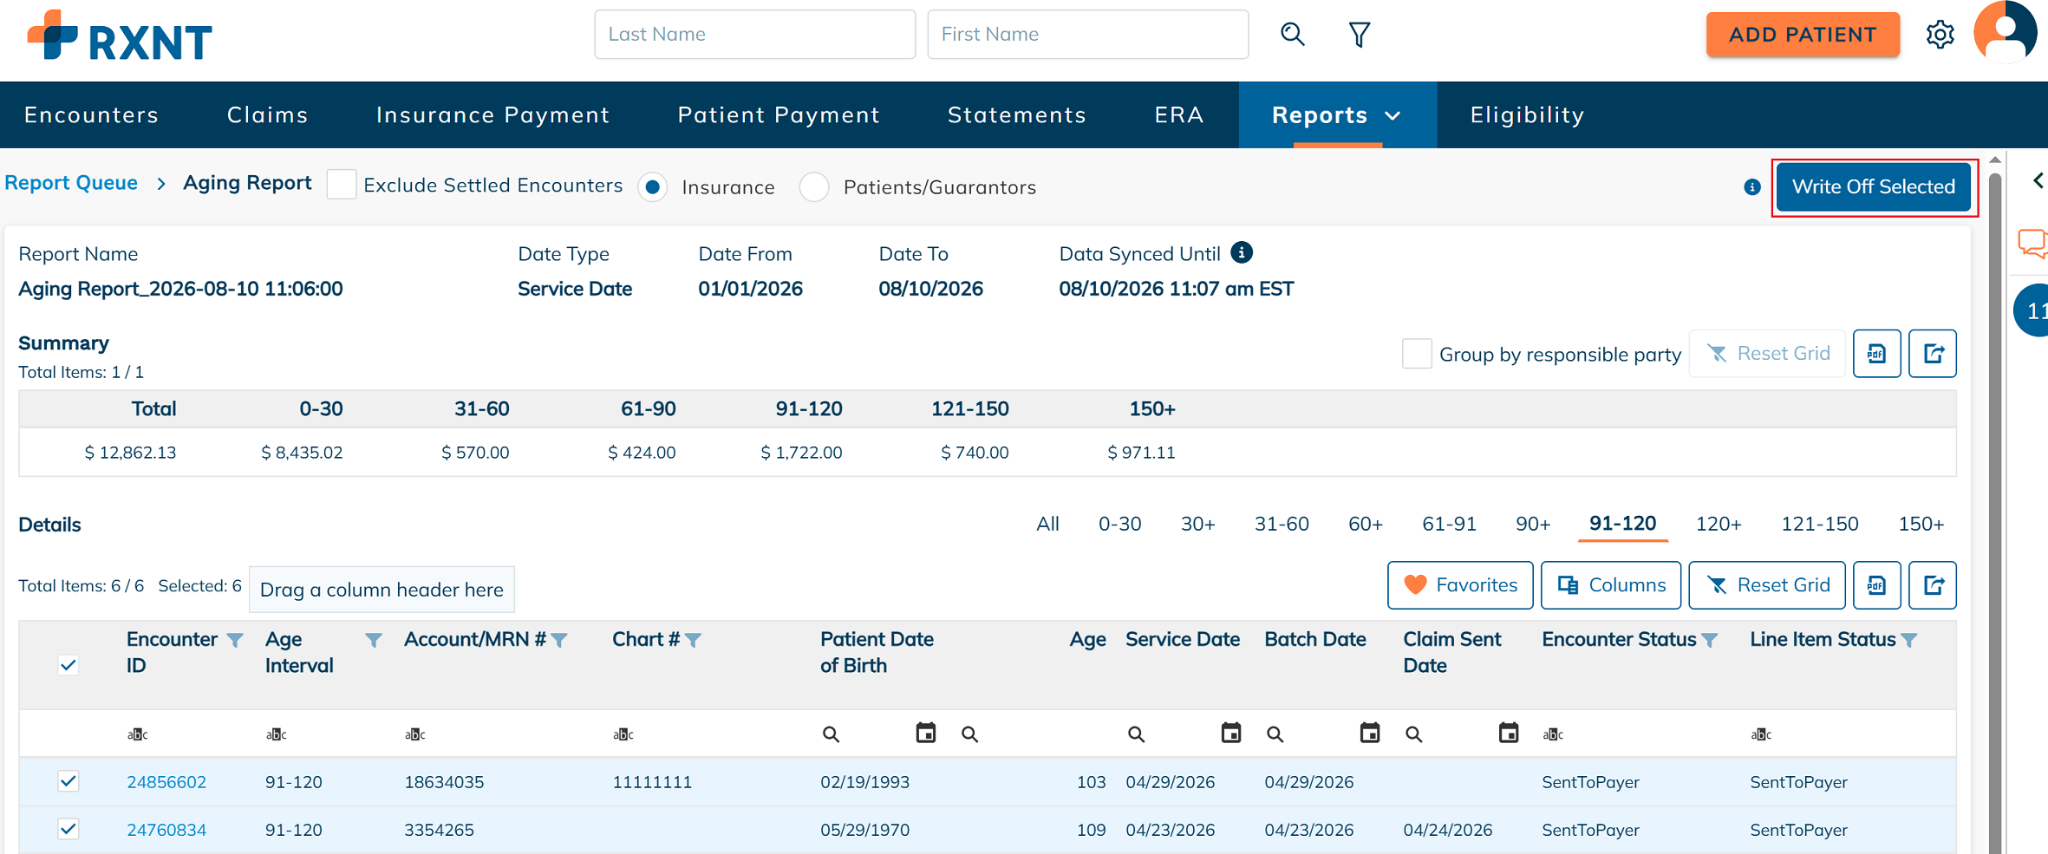Open the chat messages icon in sidebar
2048x854 pixels.
tap(2032, 243)
